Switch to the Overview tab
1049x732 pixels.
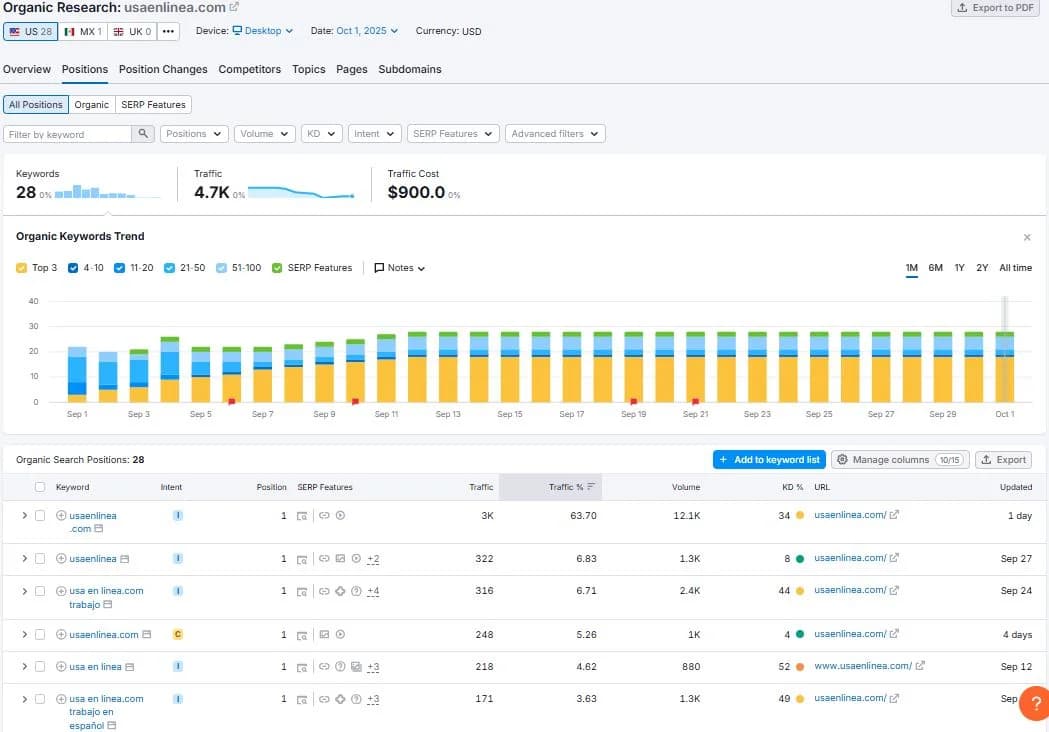[x=27, y=70]
